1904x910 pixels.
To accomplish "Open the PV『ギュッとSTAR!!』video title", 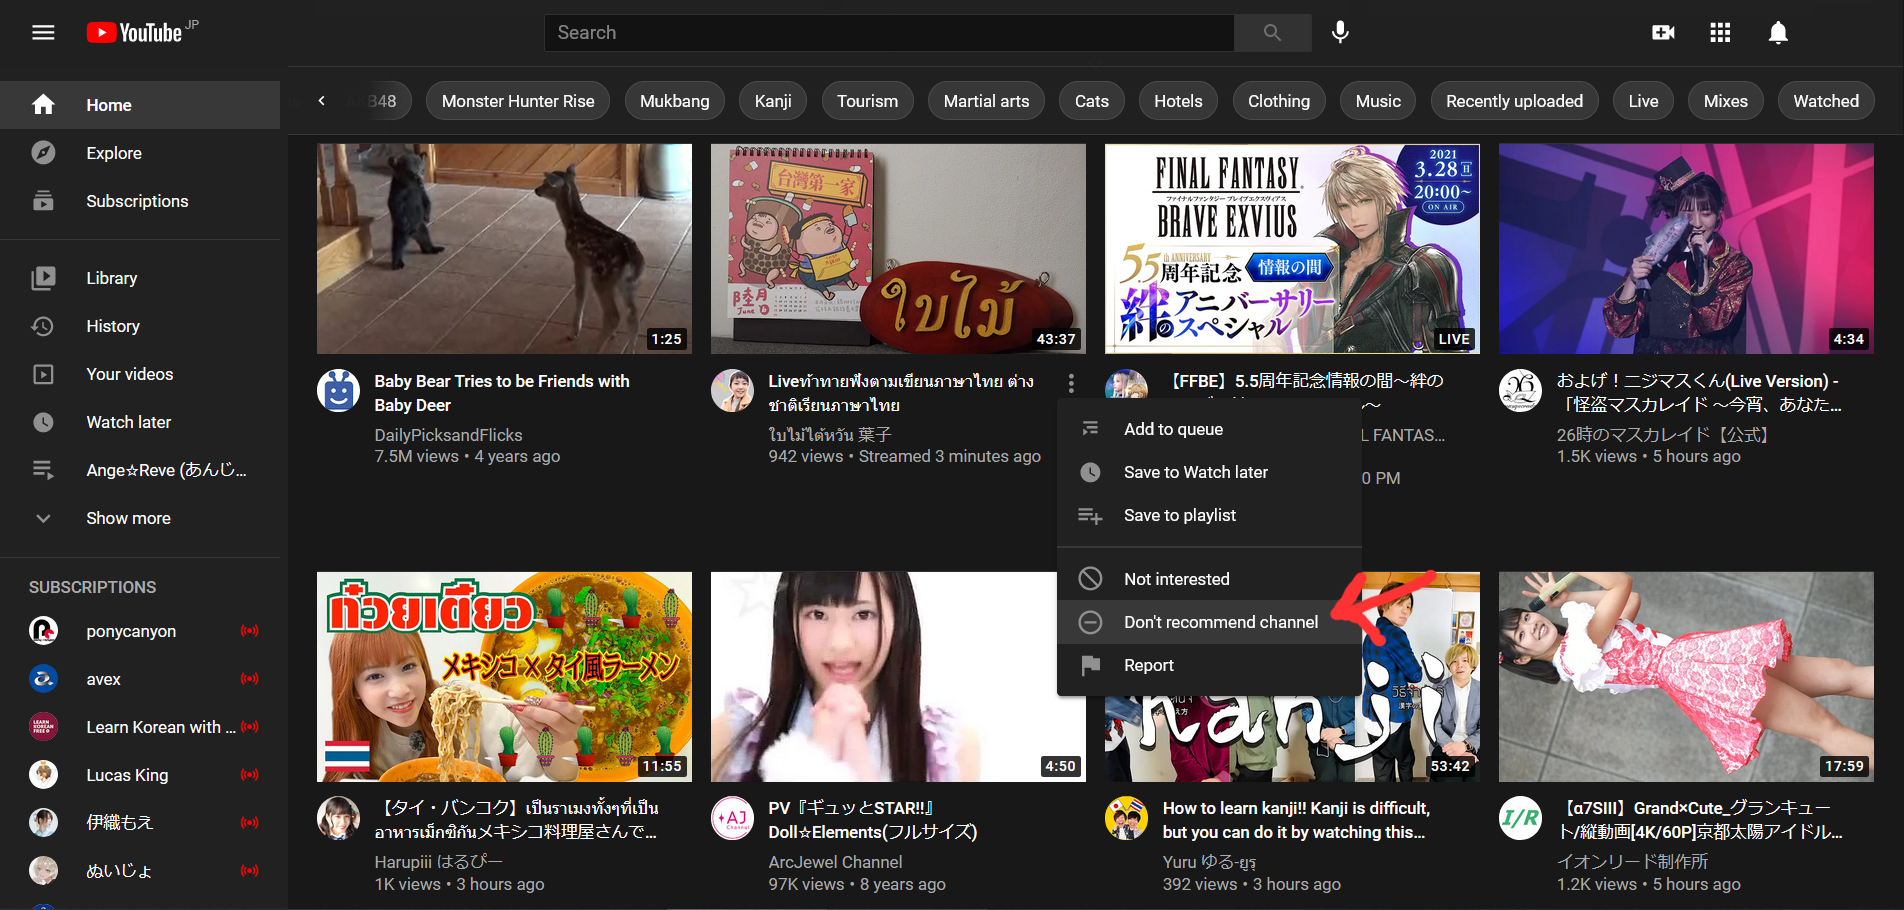I will (873, 820).
